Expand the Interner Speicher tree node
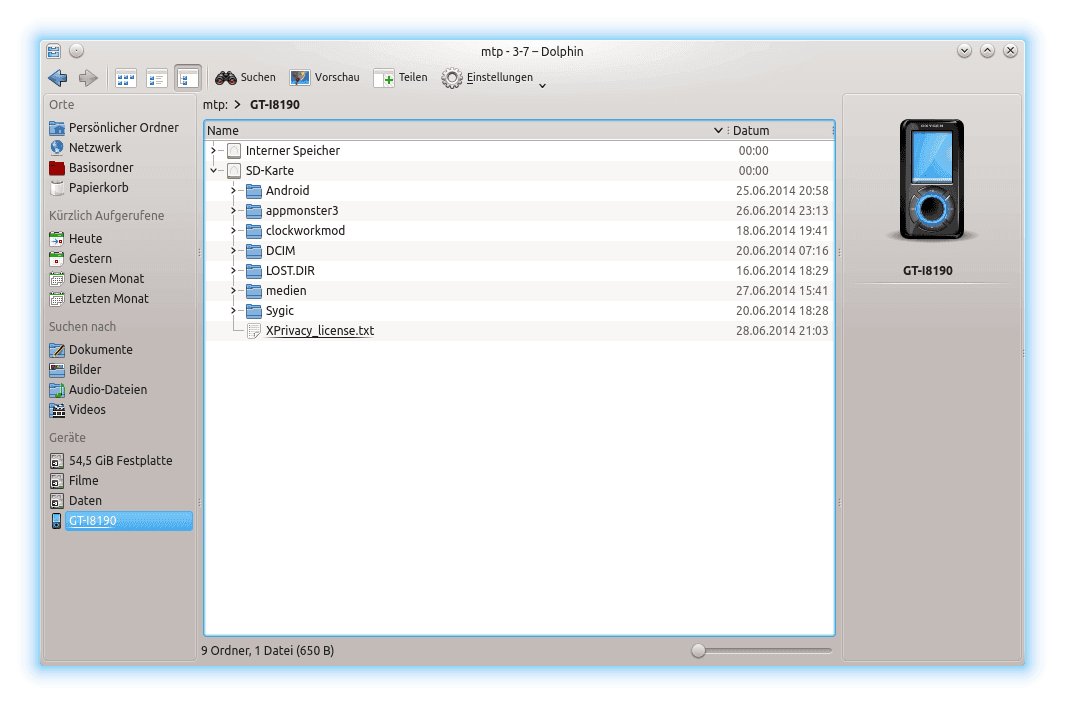 tap(213, 151)
